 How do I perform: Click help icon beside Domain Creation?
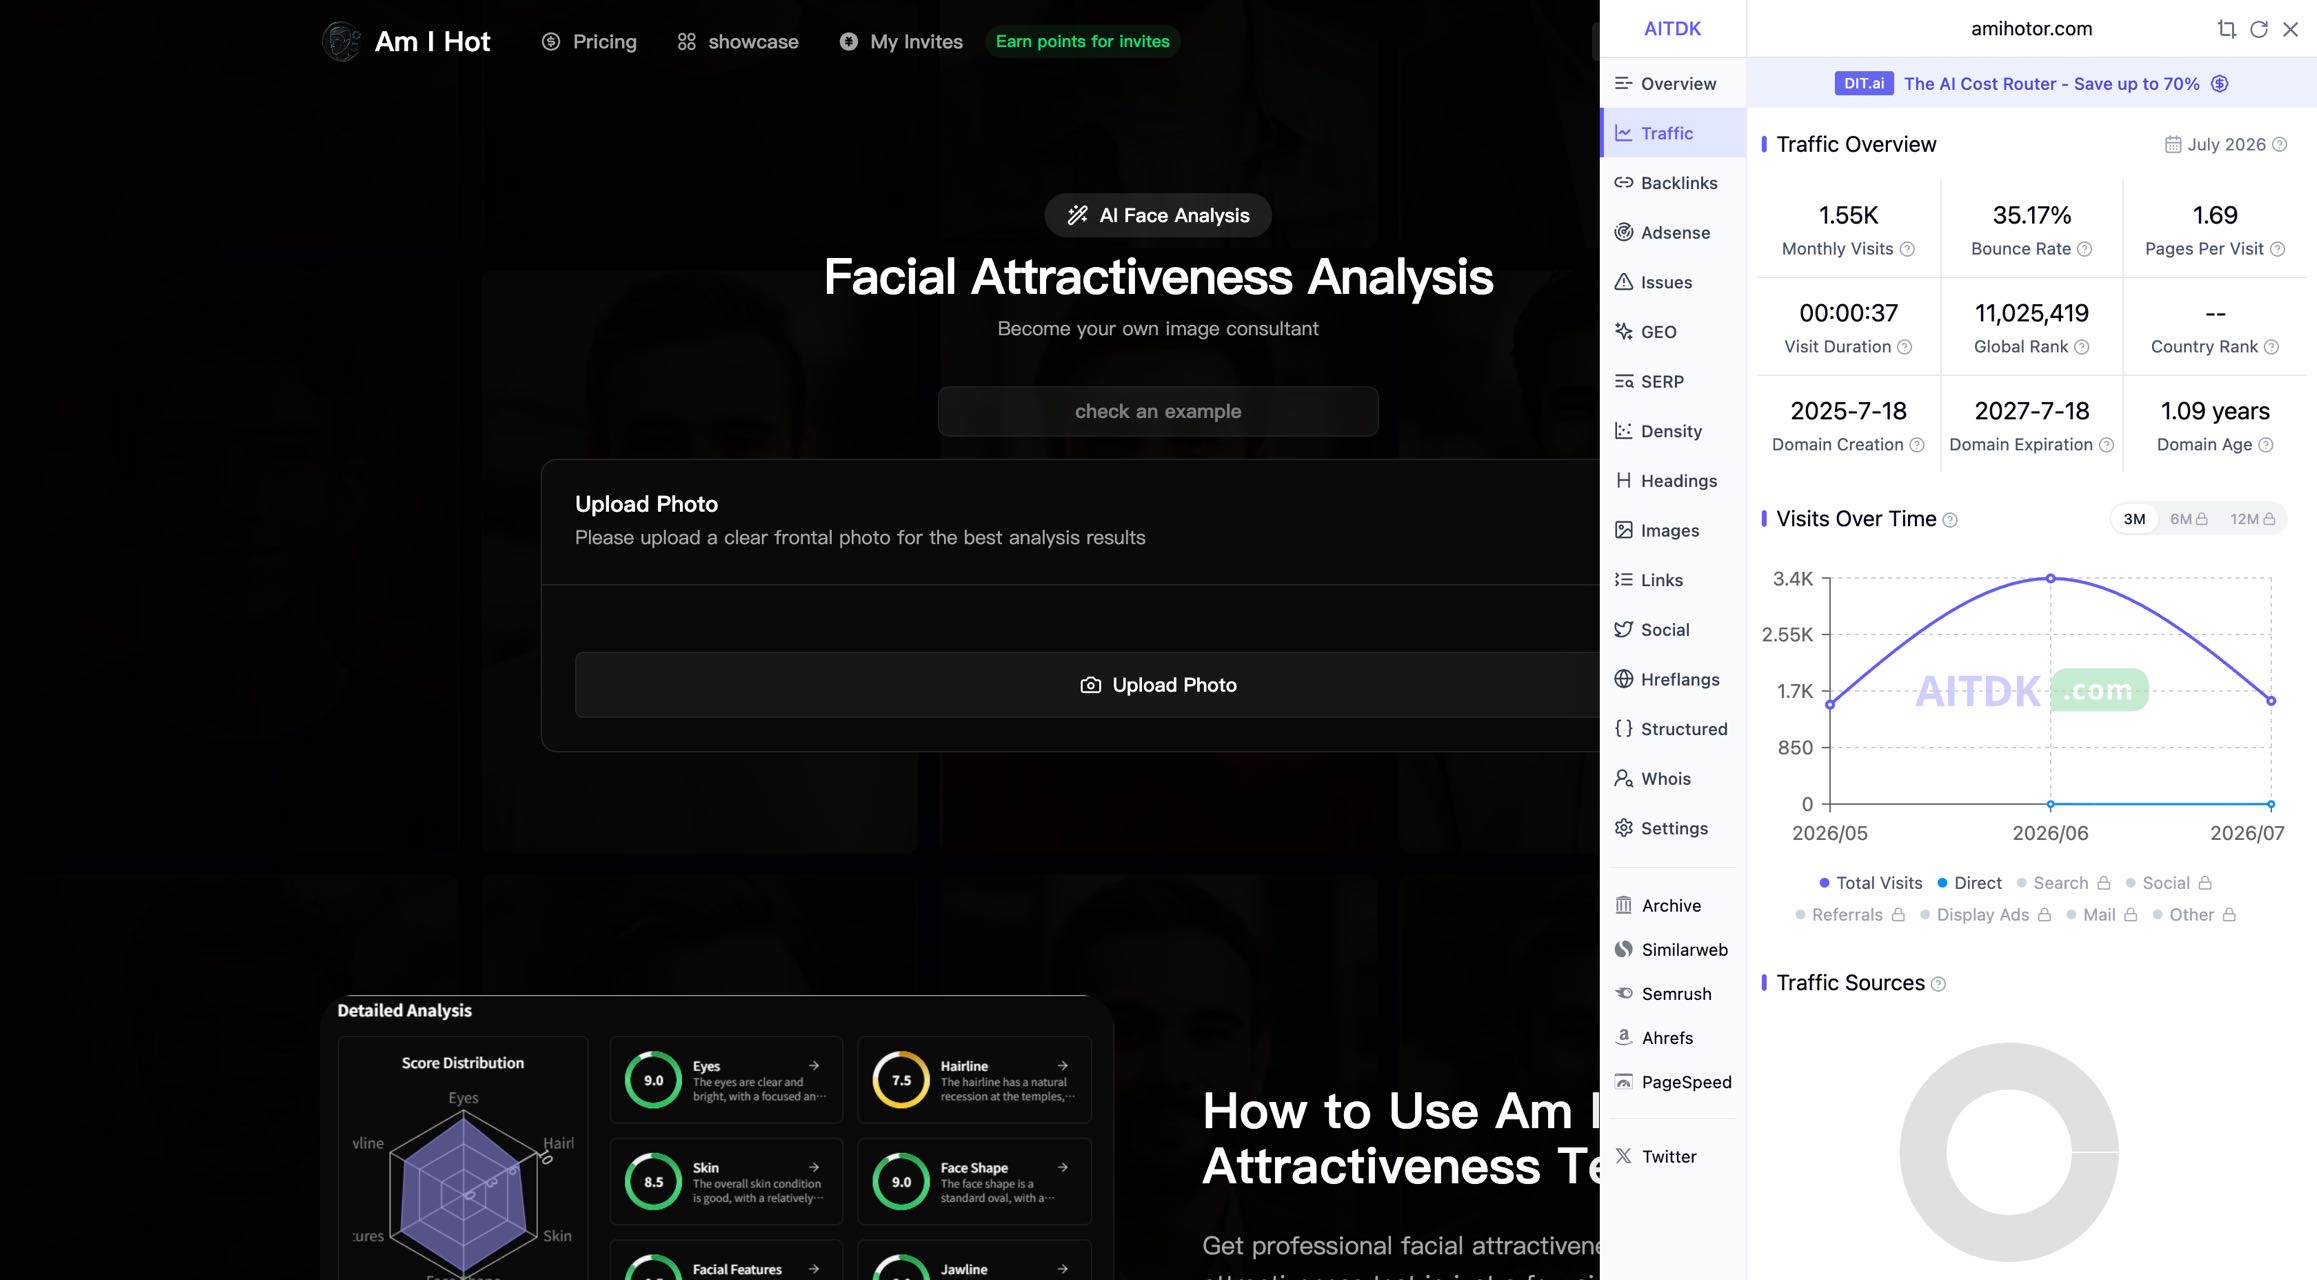pyautogui.click(x=1917, y=445)
